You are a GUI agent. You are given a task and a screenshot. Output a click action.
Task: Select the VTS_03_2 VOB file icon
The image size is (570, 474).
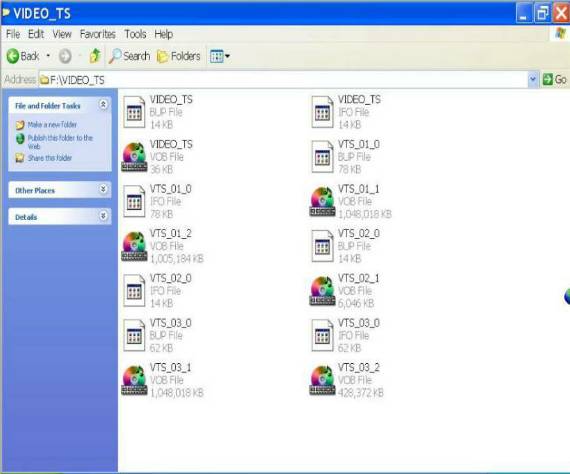point(322,380)
